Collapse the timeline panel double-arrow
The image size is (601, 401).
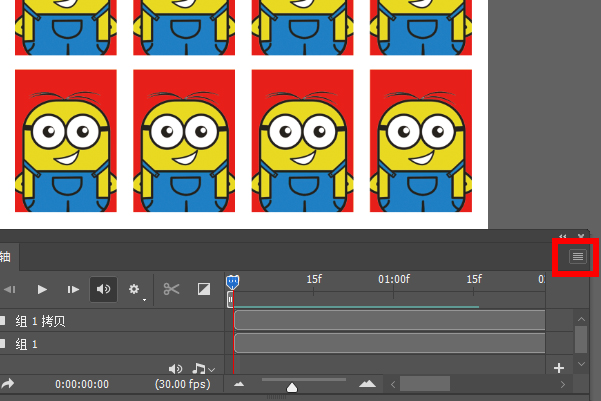tap(562, 237)
